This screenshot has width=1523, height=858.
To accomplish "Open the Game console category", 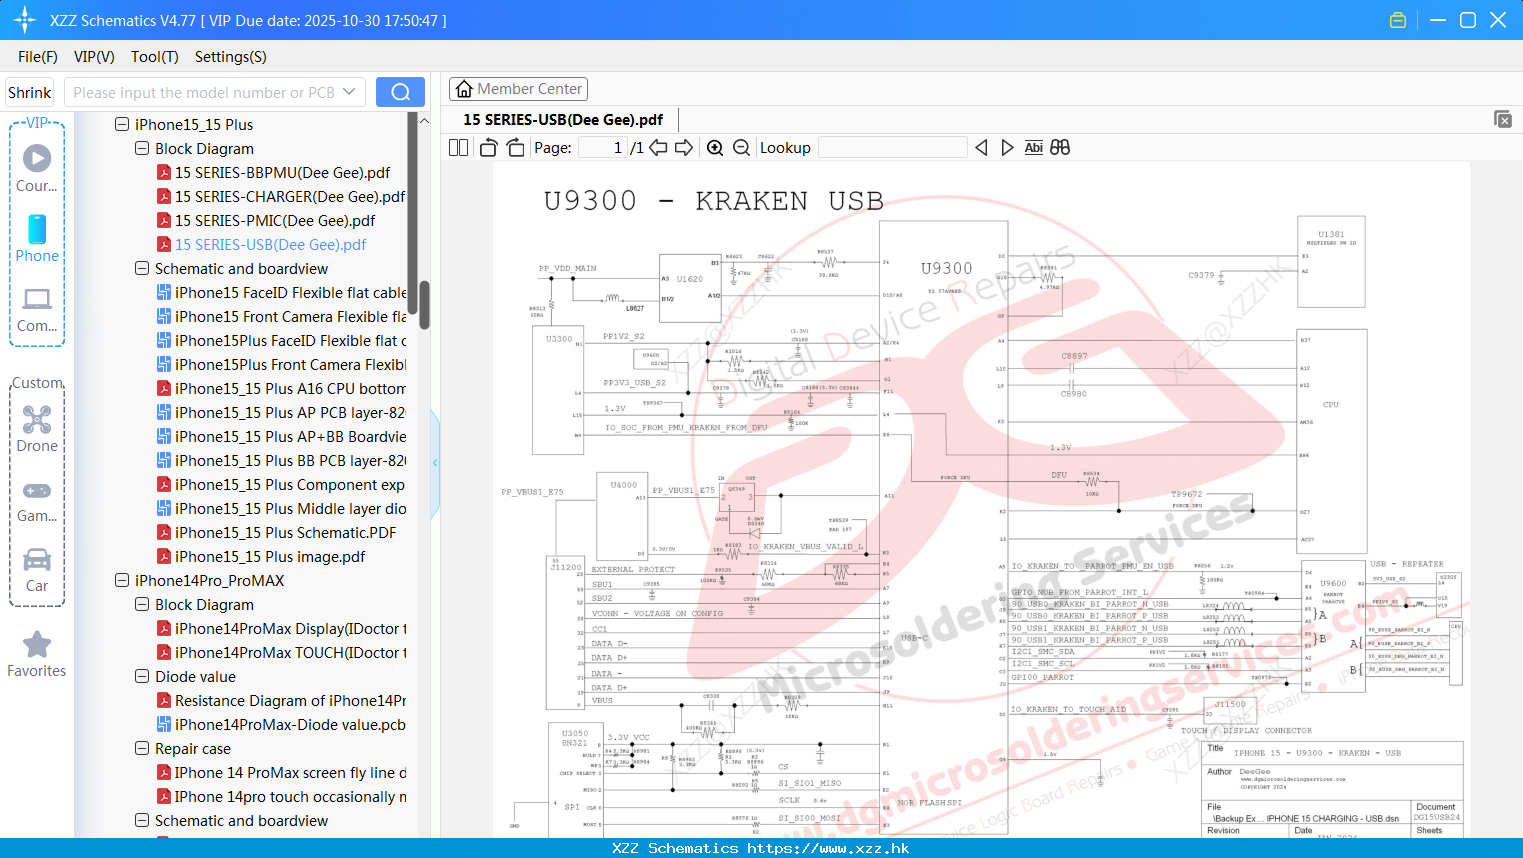I will click(x=37, y=500).
